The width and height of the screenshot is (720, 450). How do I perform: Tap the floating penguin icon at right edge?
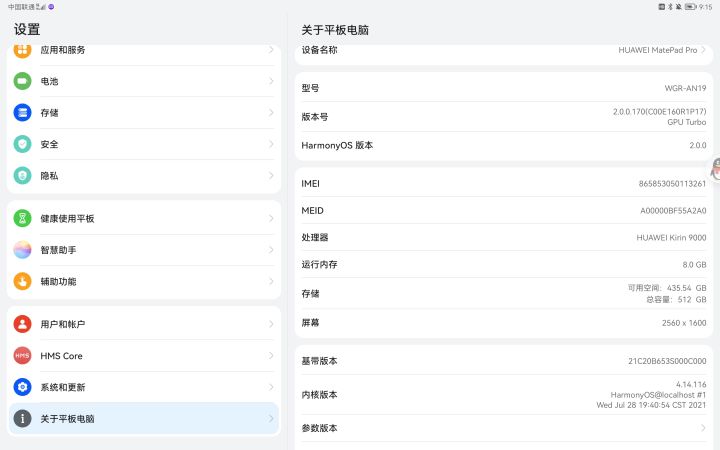click(715, 169)
